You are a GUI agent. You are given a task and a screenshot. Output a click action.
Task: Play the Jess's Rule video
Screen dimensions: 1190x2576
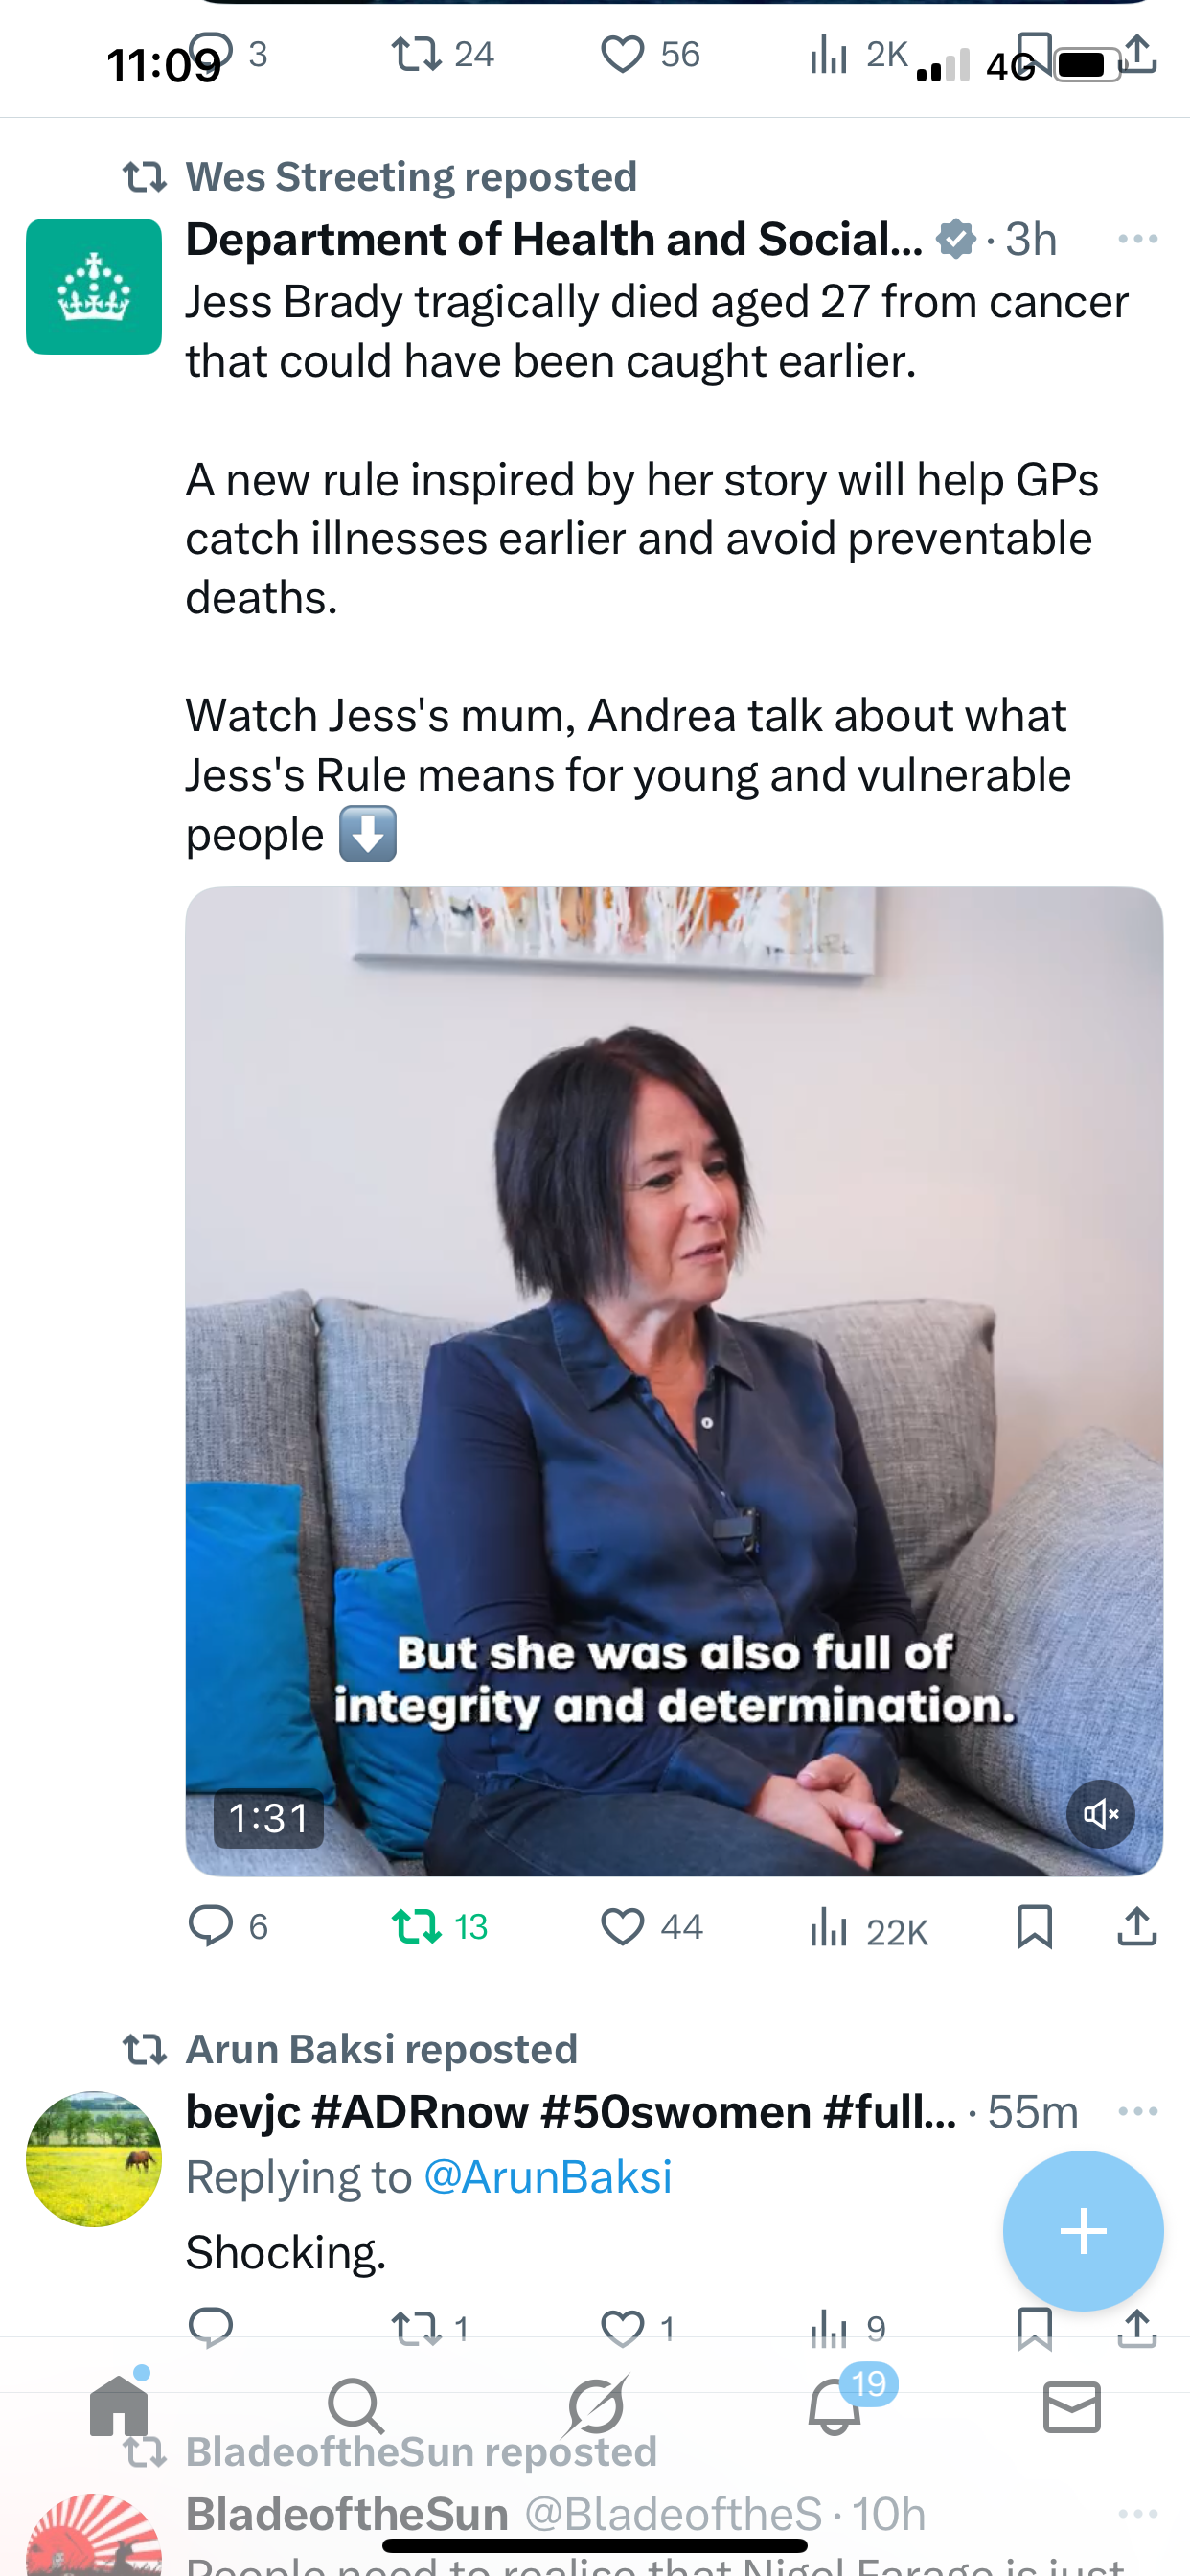pos(674,1381)
